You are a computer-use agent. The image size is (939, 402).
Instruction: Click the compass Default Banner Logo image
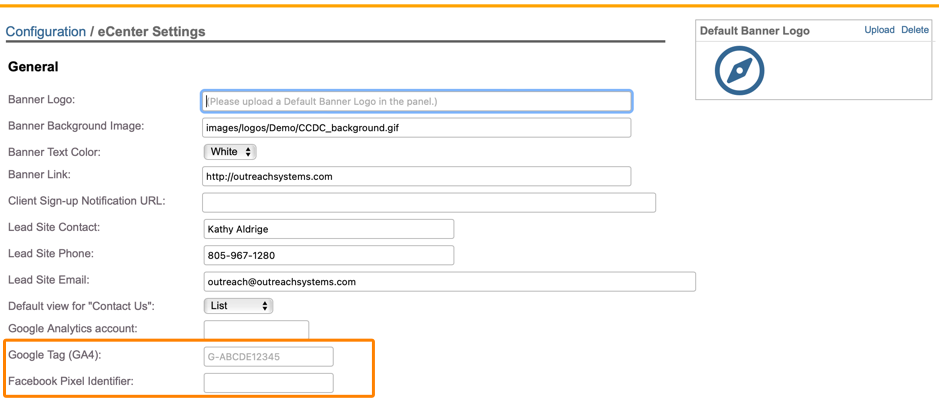[x=739, y=70]
